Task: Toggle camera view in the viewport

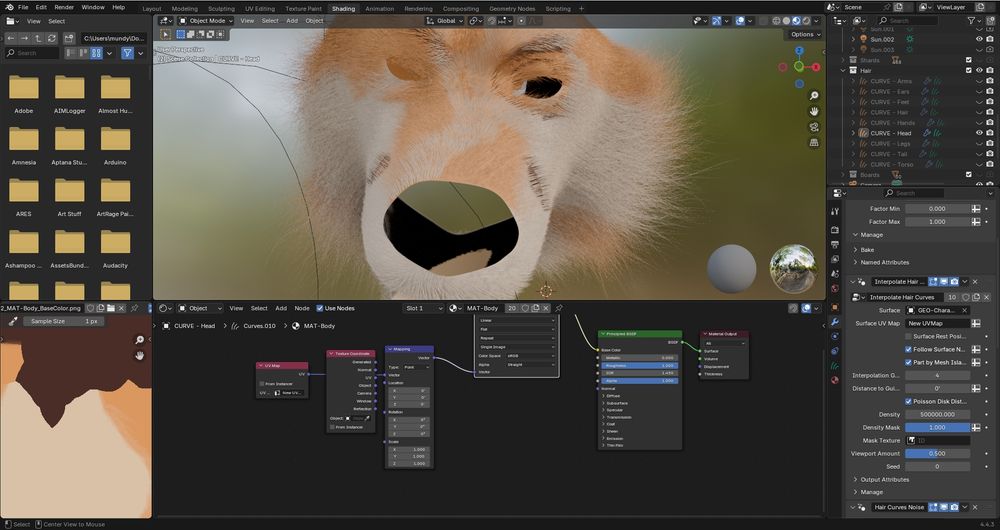Action: click(815, 125)
